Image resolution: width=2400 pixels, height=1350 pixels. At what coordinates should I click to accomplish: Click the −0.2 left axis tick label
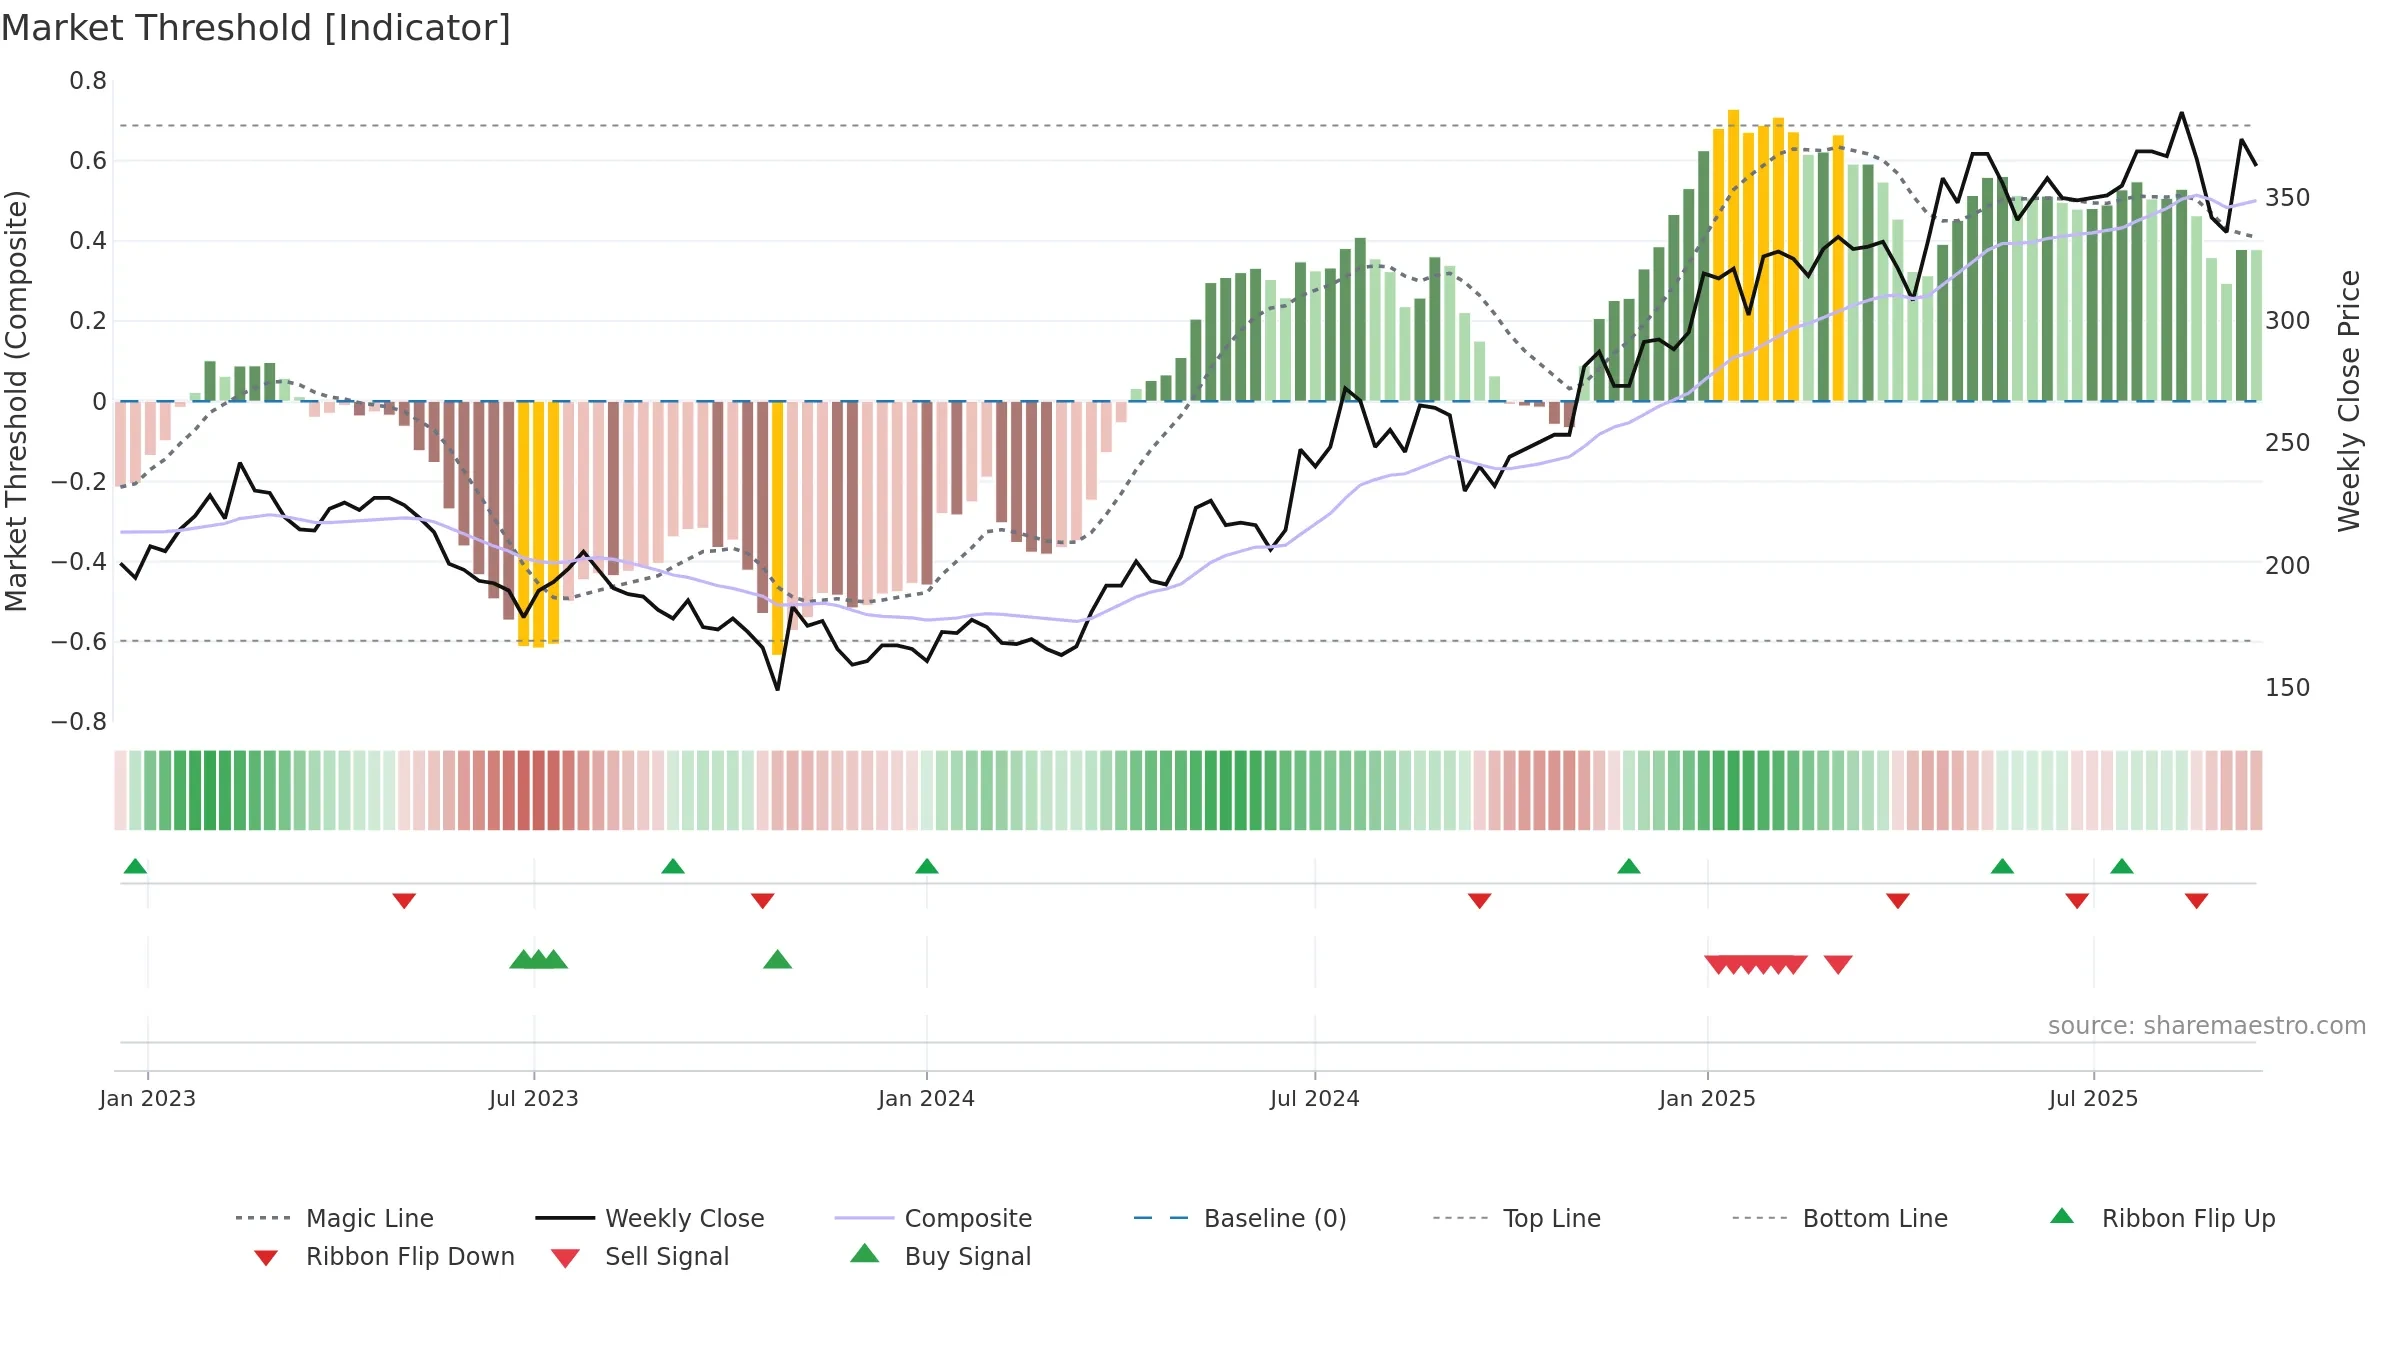(x=79, y=481)
